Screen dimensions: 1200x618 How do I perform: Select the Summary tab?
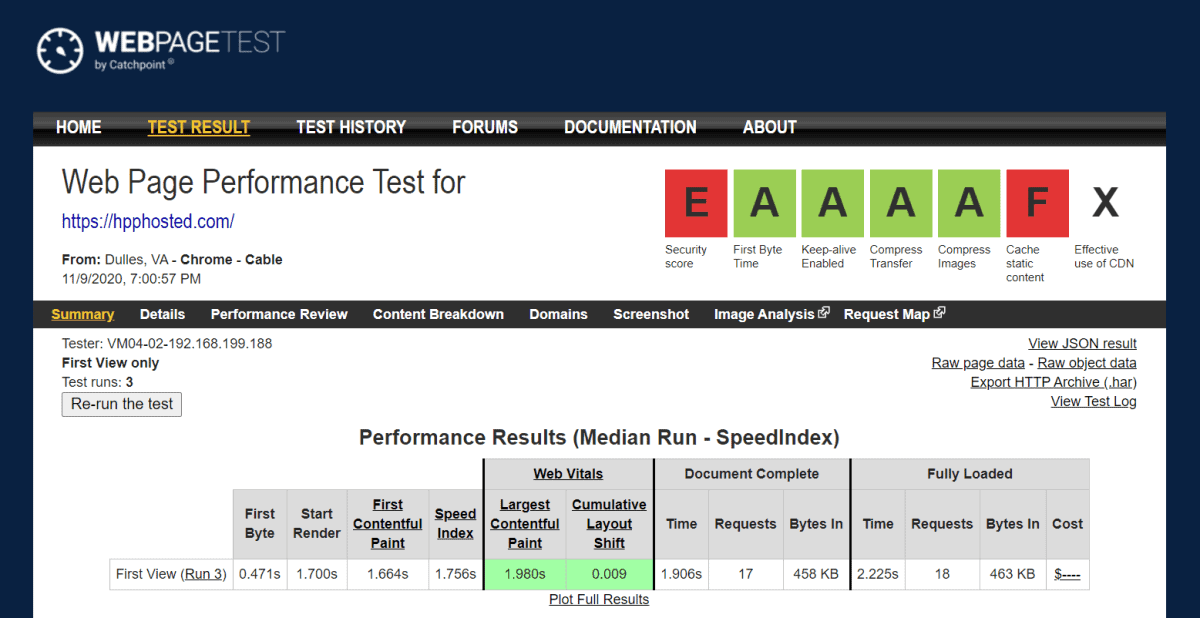[83, 314]
